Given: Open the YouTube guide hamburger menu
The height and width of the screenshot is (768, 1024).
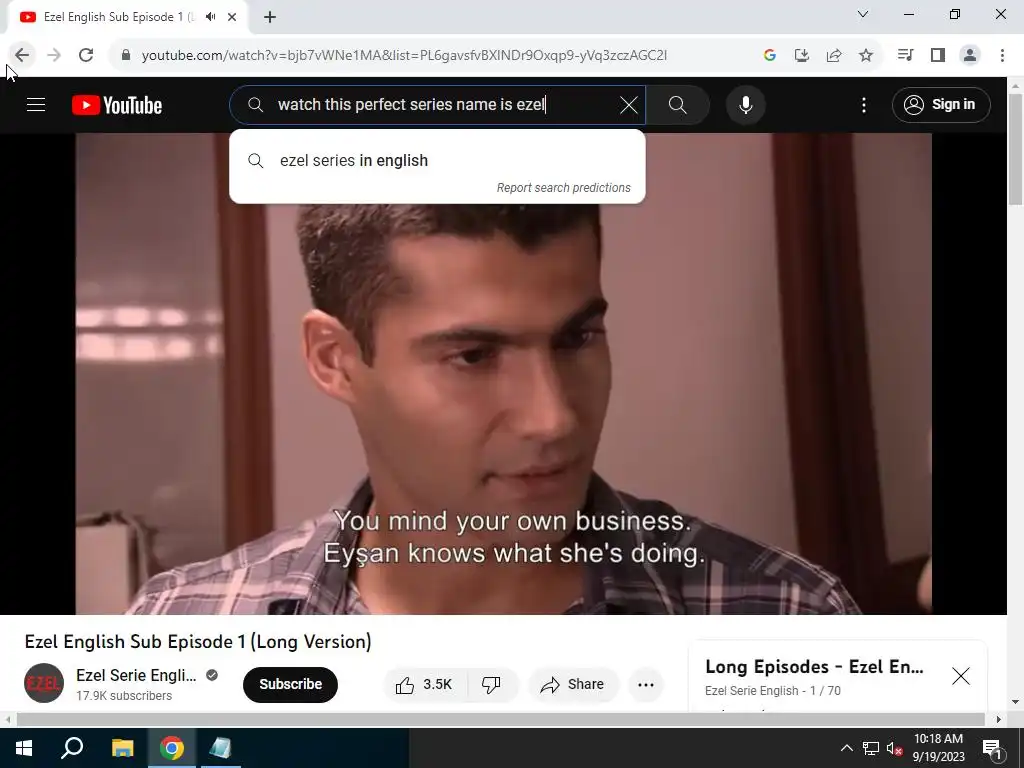Looking at the screenshot, I should point(36,104).
